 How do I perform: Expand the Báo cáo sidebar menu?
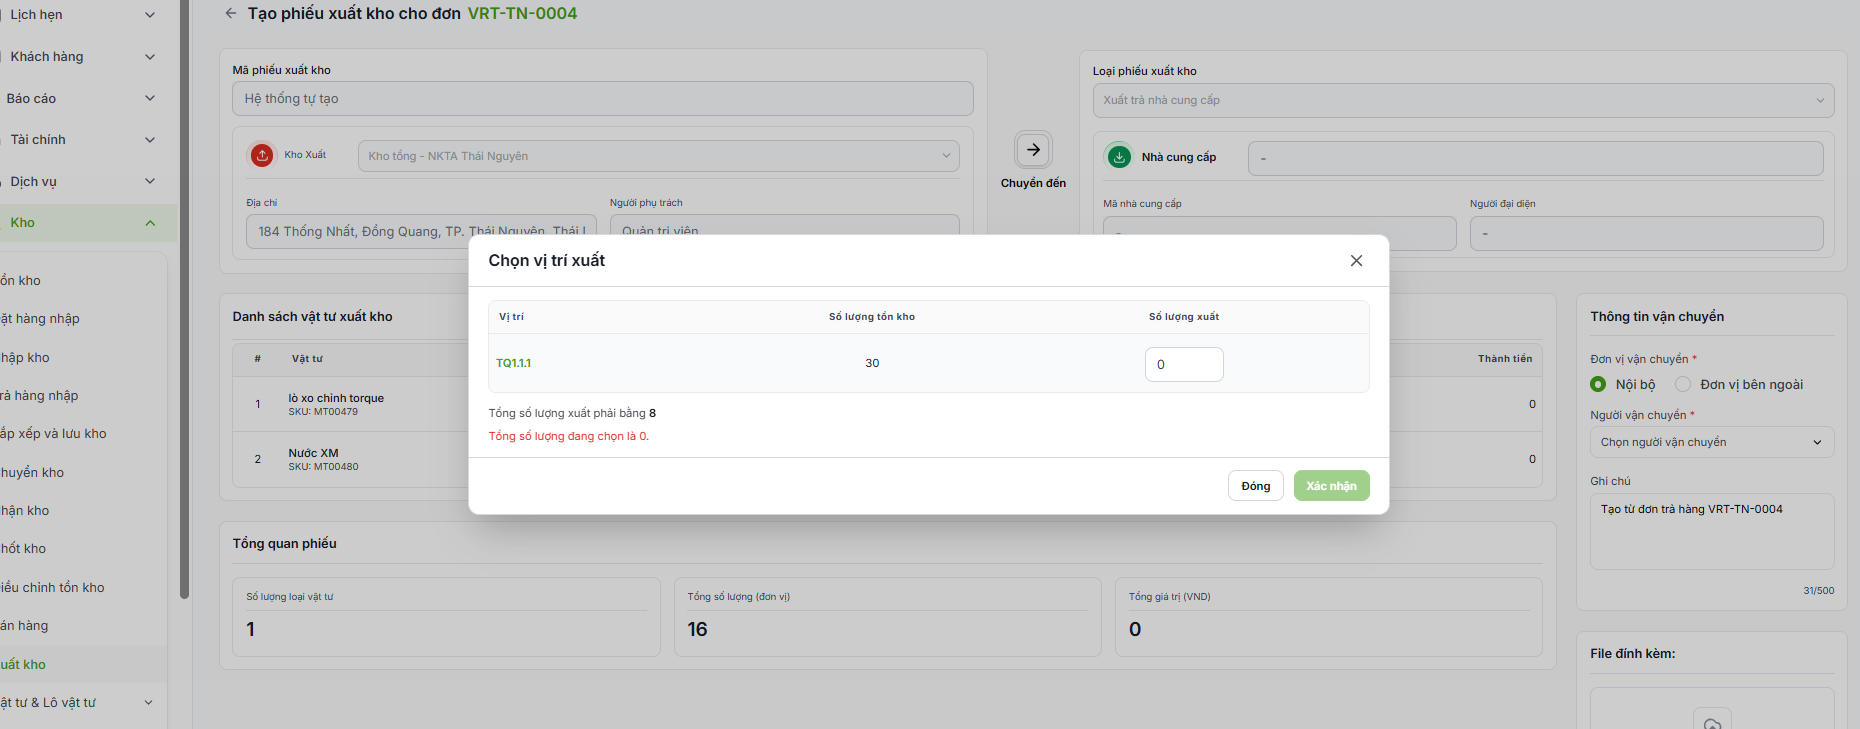click(x=82, y=98)
